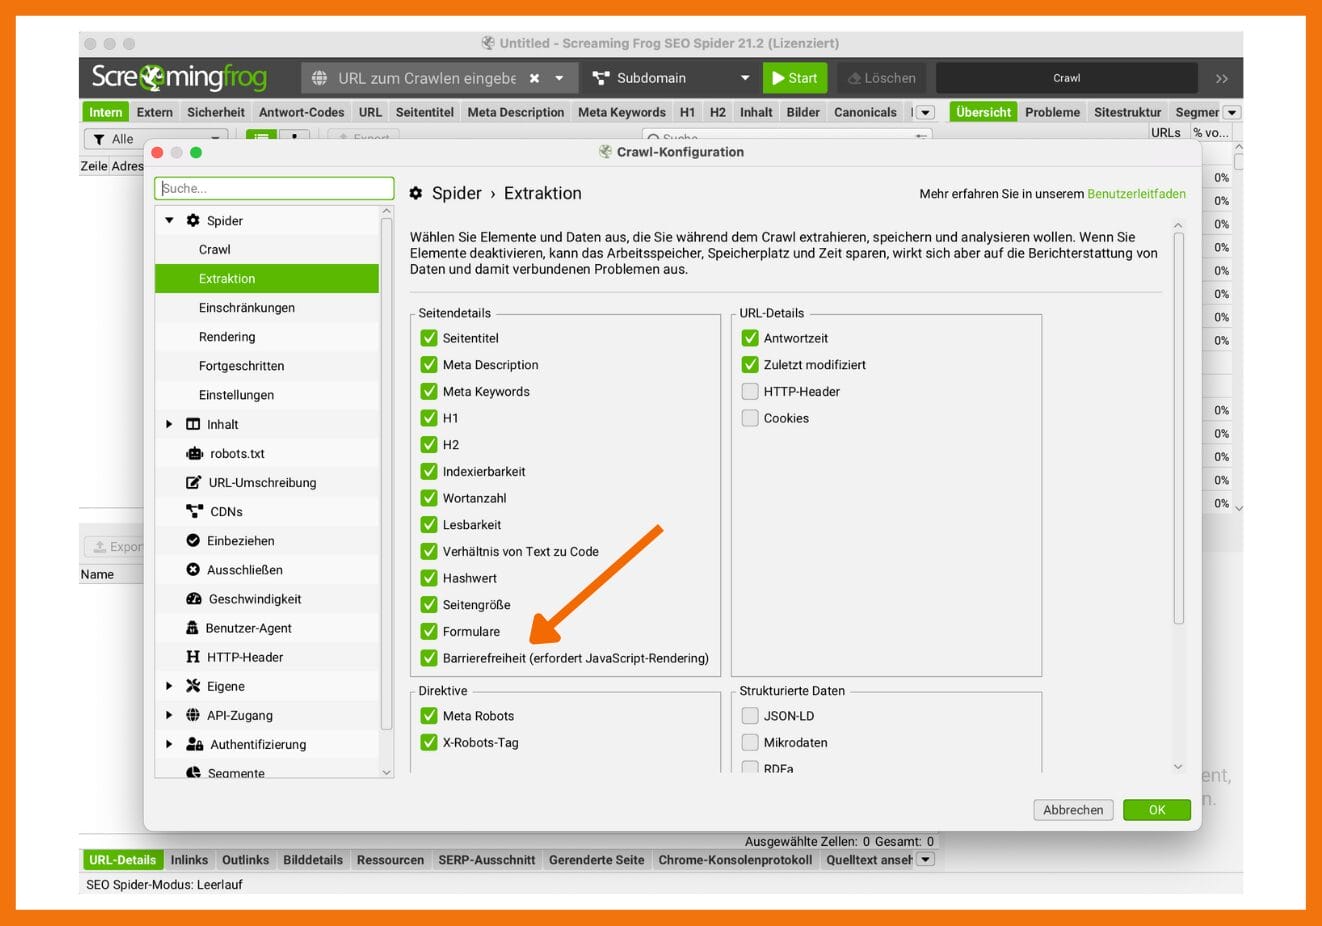Enable JSON-LD structured data extraction
This screenshot has height=926, width=1322.
tap(750, 716)
